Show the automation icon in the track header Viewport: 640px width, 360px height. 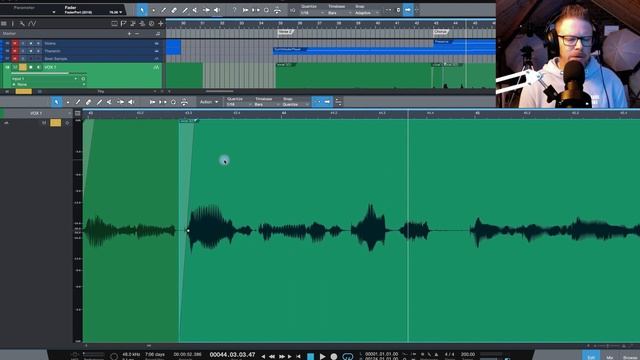[x=32, y=24]
